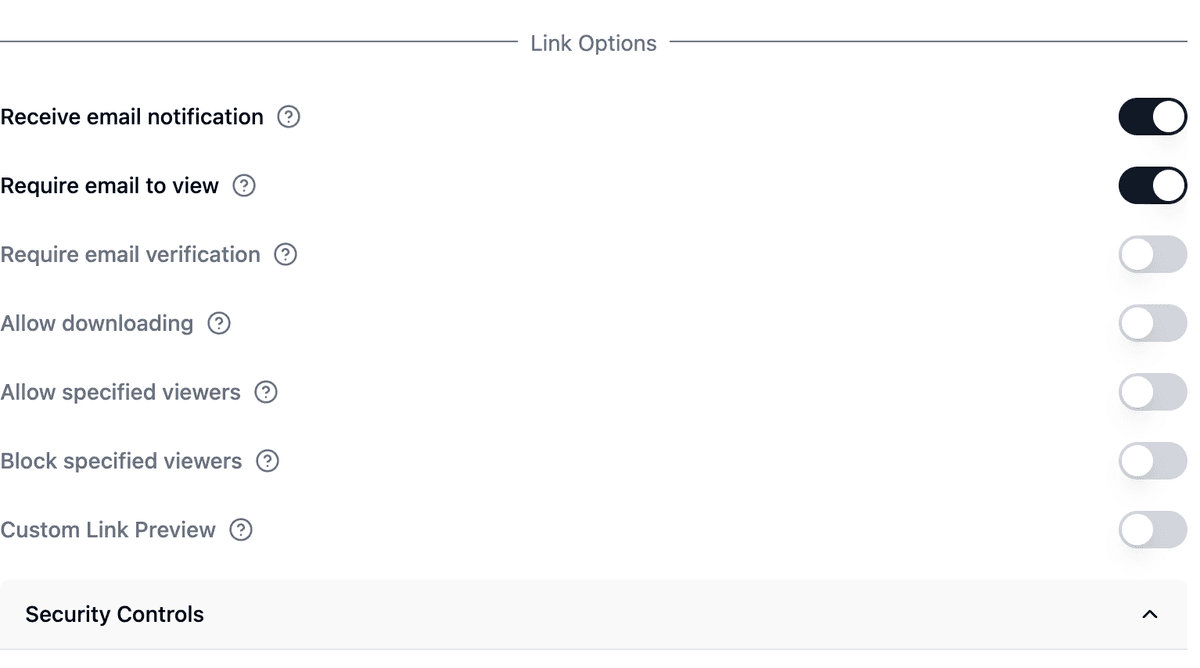Click the 'Allow downloading' label text
The height and width of the screenshot is (668, 1200).
97,324
